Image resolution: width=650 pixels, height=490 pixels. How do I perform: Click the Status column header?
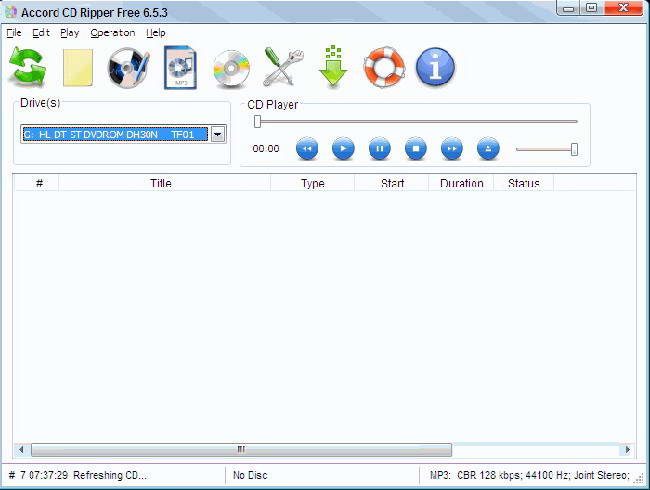[524, 183]
